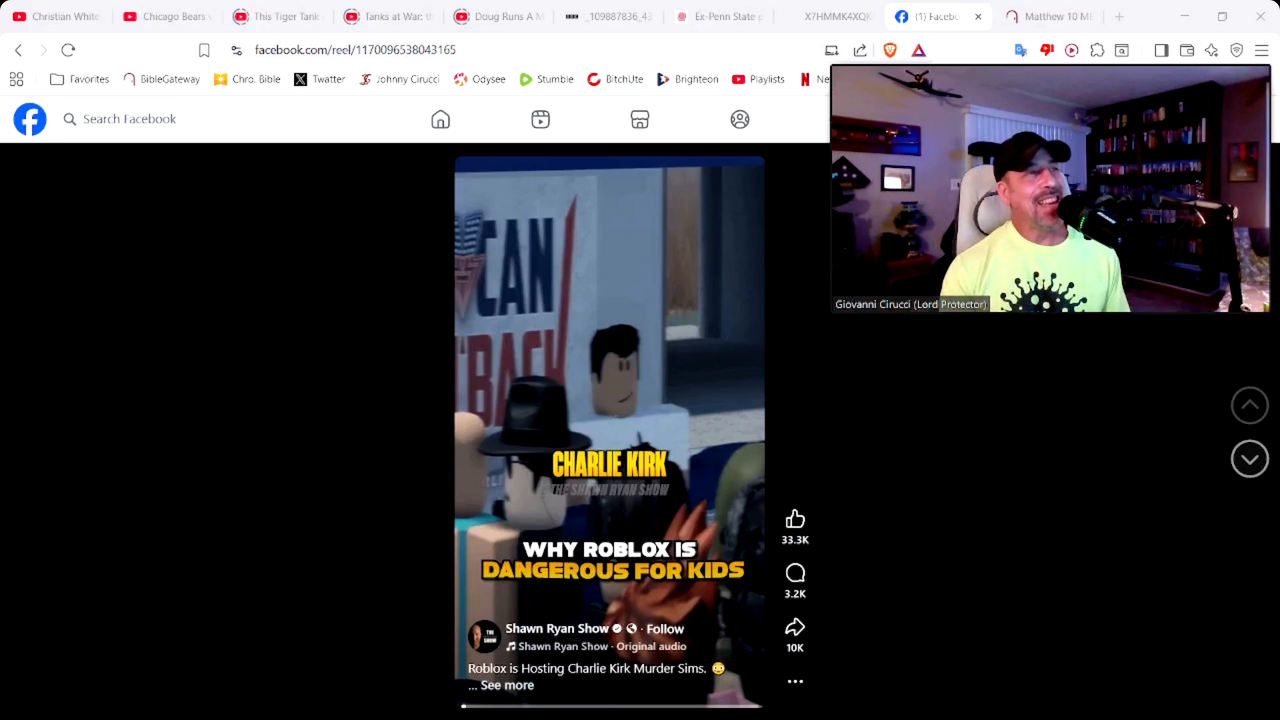
Task: Toggle Brave Shields lion icon
Action: click(x=890, y=50)
